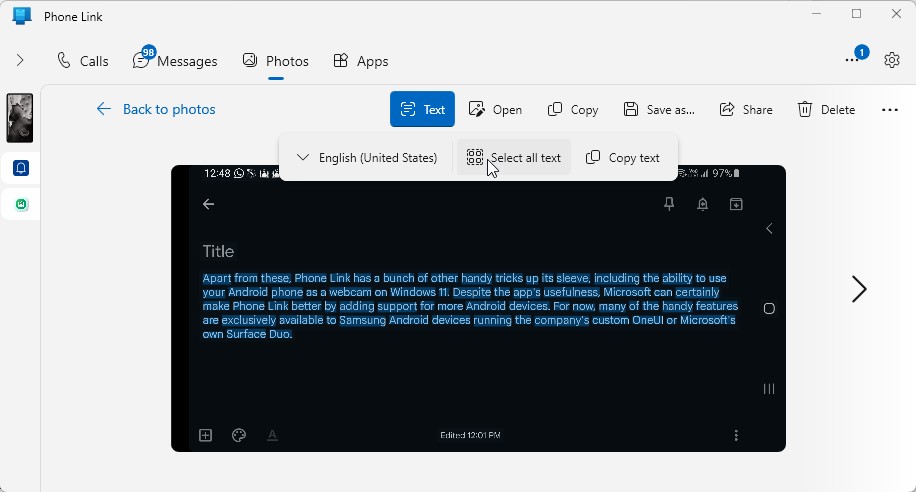Copy the photo
916x492 pixels.
pos(572,109)
